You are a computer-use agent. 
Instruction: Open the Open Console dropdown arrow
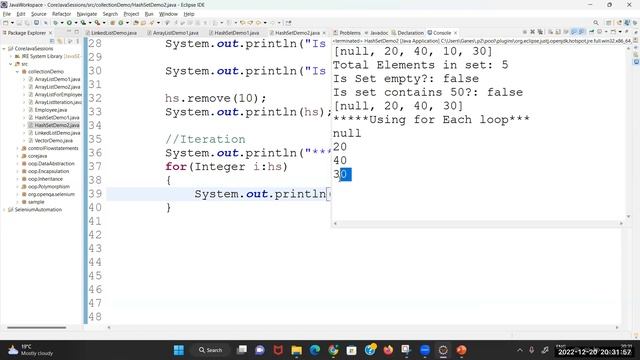click(x=620, y=32)
